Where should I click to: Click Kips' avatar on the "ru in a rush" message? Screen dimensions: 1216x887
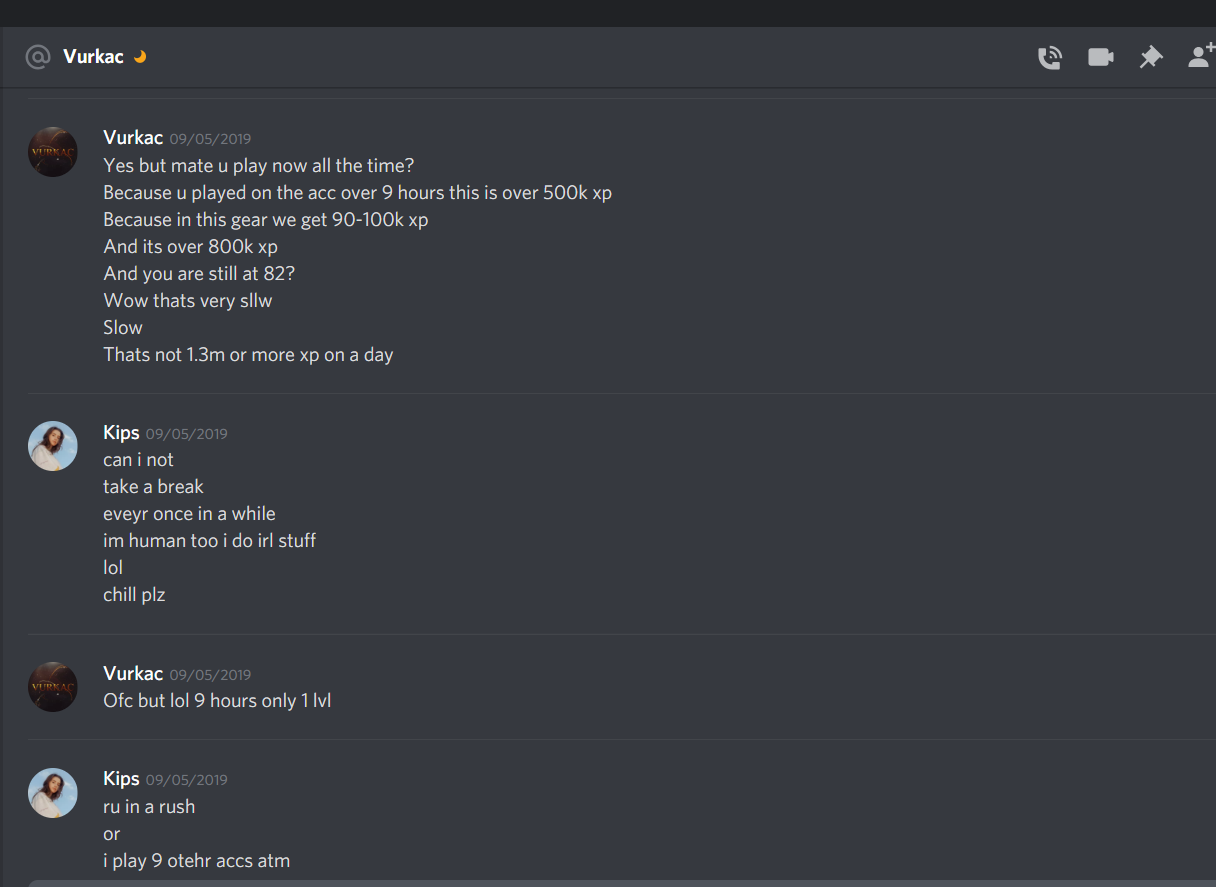53,793
